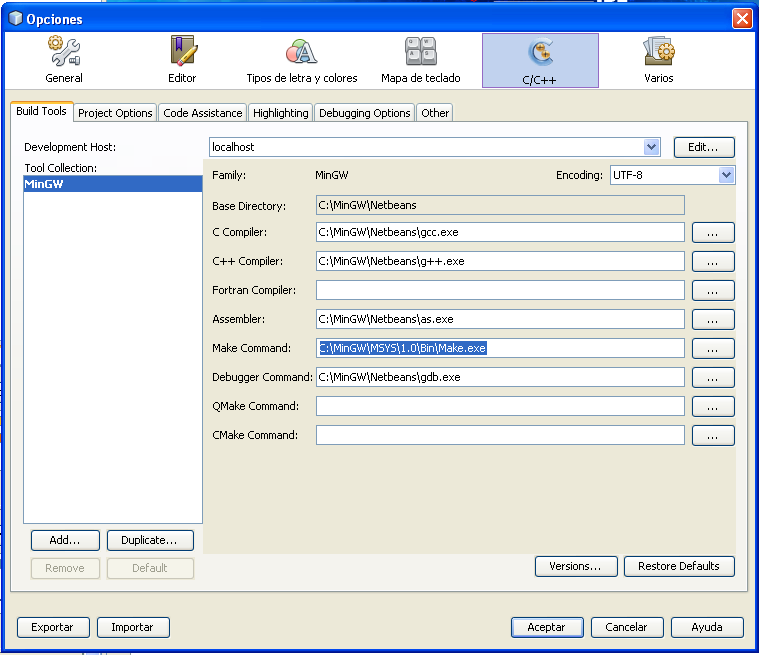Switch to the Highlighting tab

(x=281, y=113)
